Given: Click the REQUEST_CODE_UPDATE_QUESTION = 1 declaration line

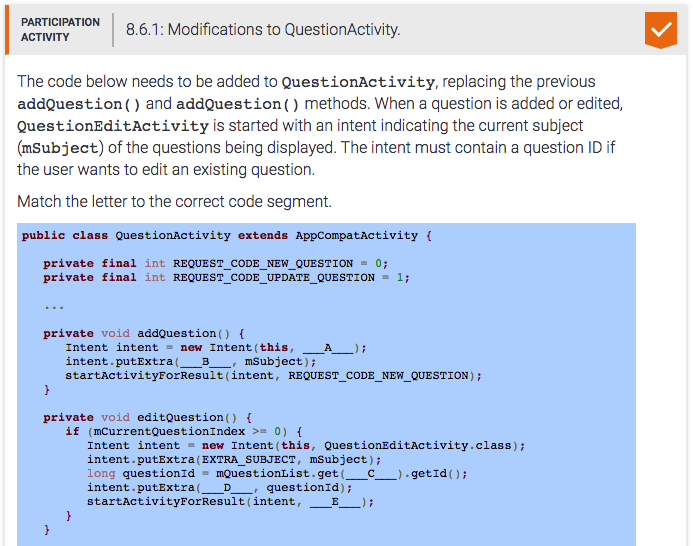Looking at the screenshot, I should click(x=226, y=278).
